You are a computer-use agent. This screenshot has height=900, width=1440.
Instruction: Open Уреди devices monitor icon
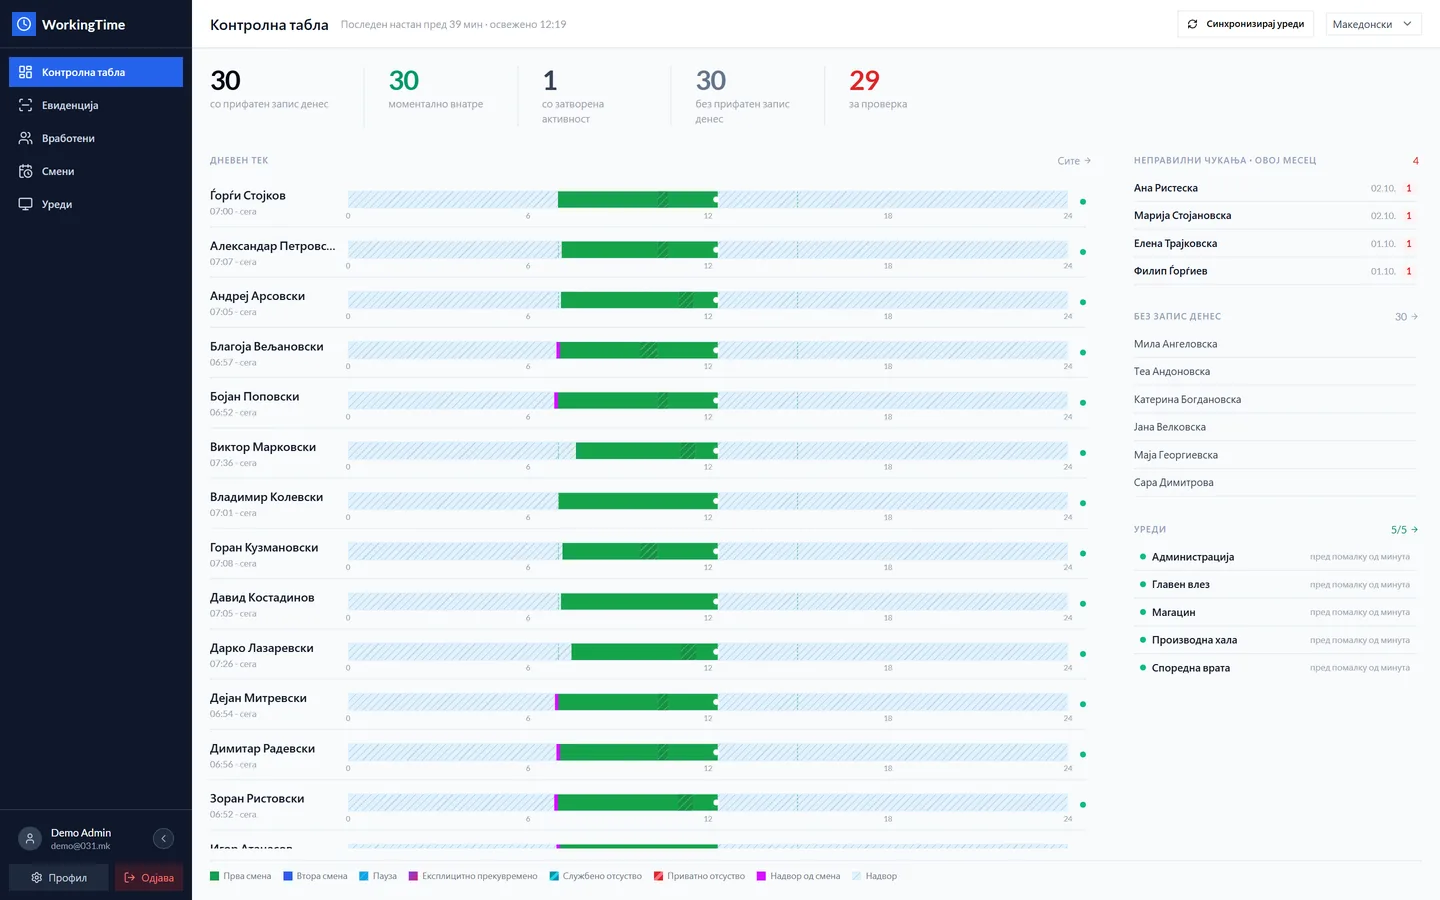(26, 204)
